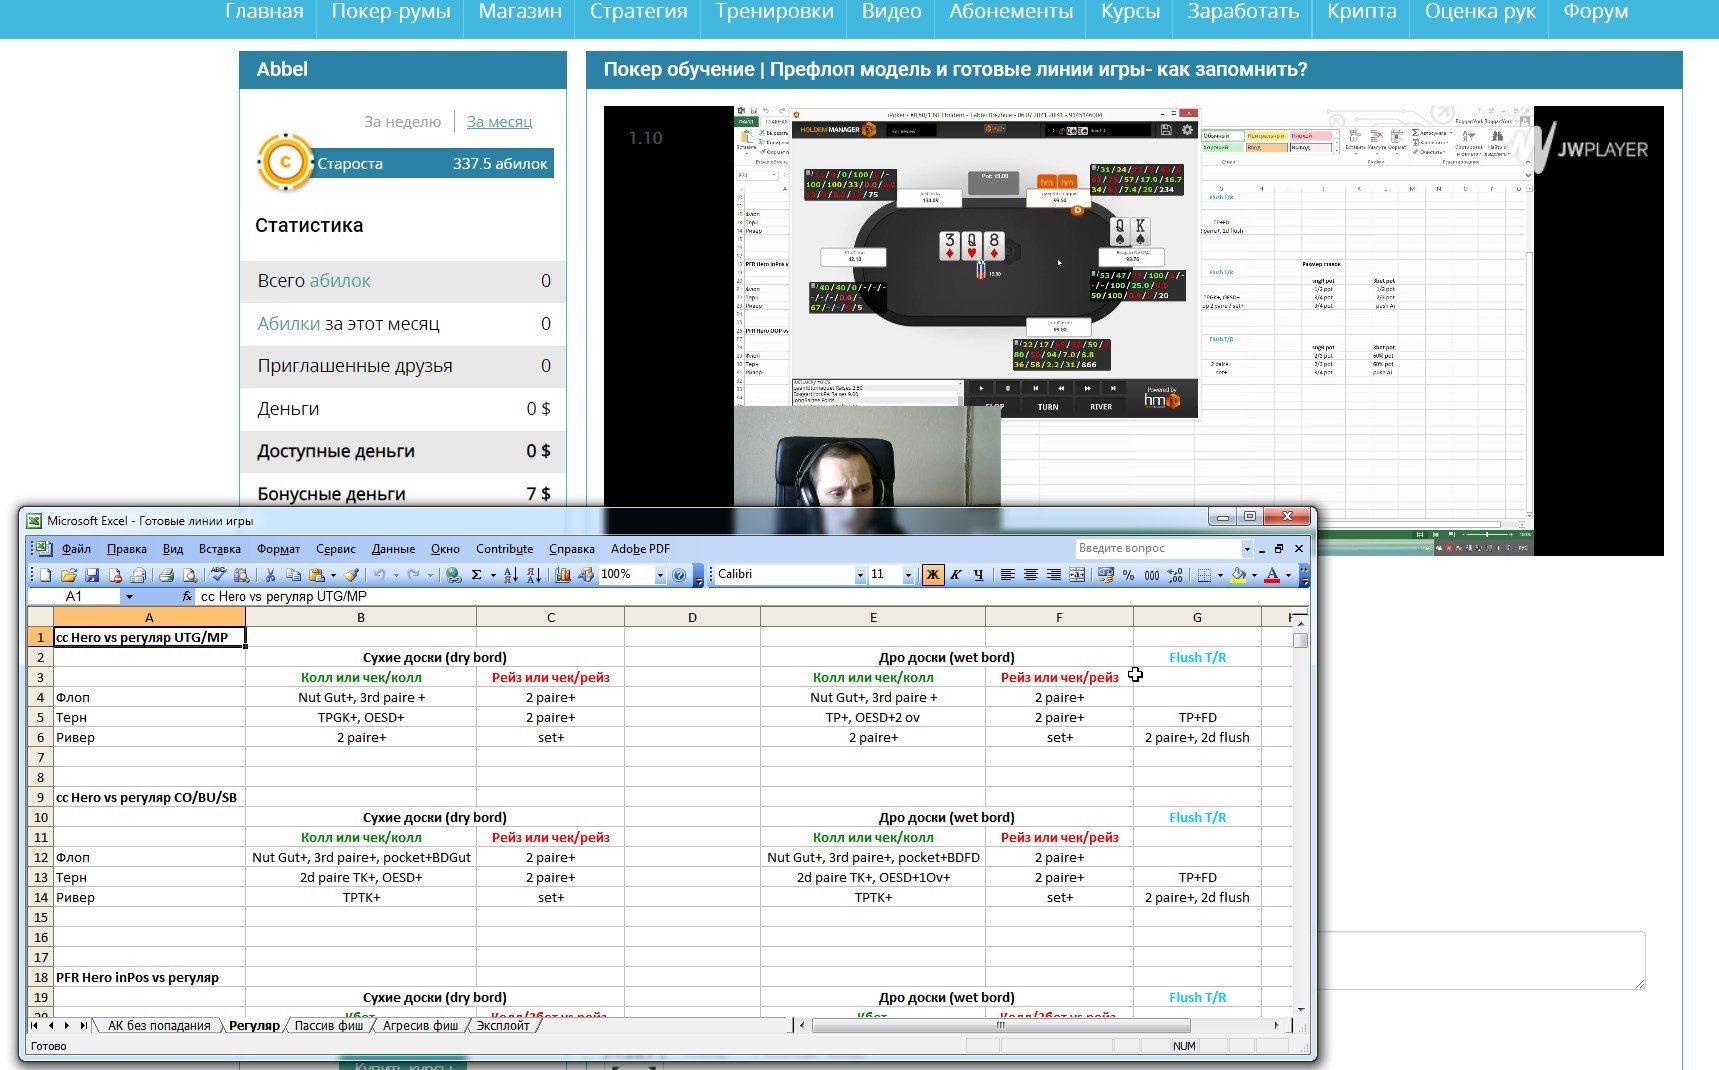Apply thousands separator (000) format
The image size is (1719, 1070).
[x=1152, y=575]
